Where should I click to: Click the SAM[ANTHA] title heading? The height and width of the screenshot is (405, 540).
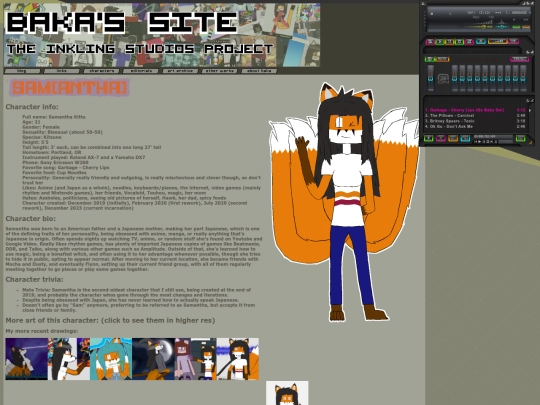tap(69, 87)
